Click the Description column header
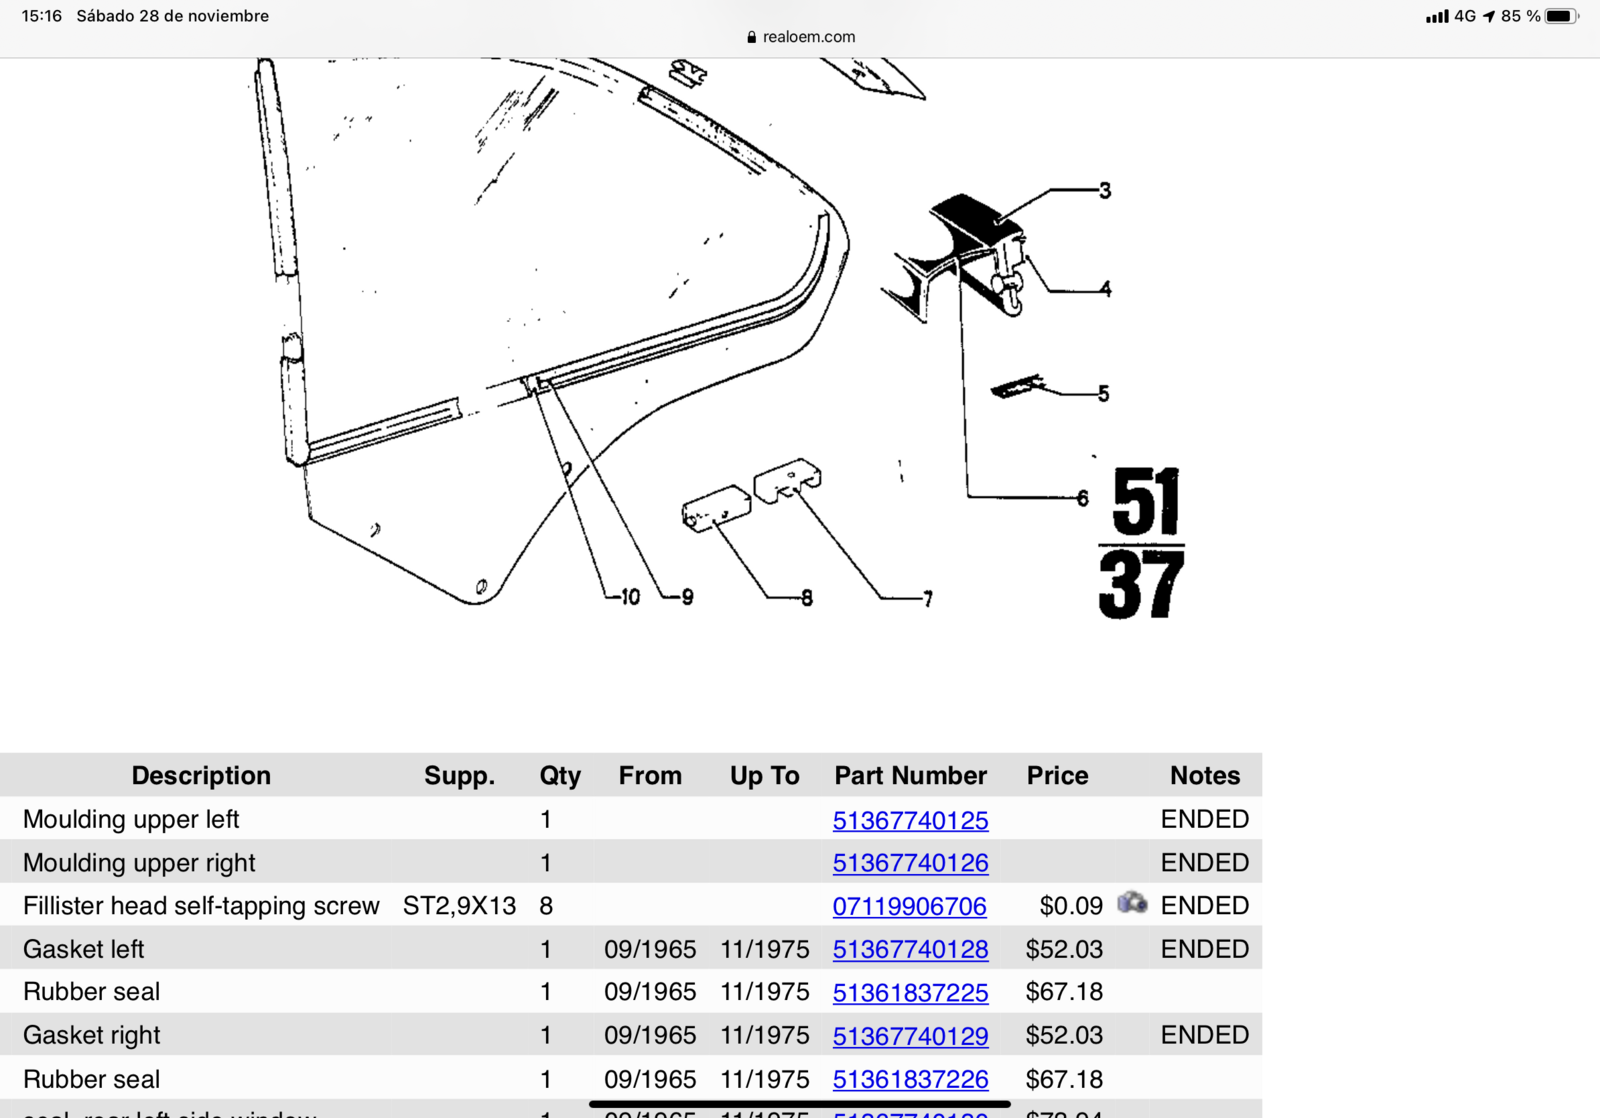Screen dimensions: 1600x1118 tap(201, 776)
